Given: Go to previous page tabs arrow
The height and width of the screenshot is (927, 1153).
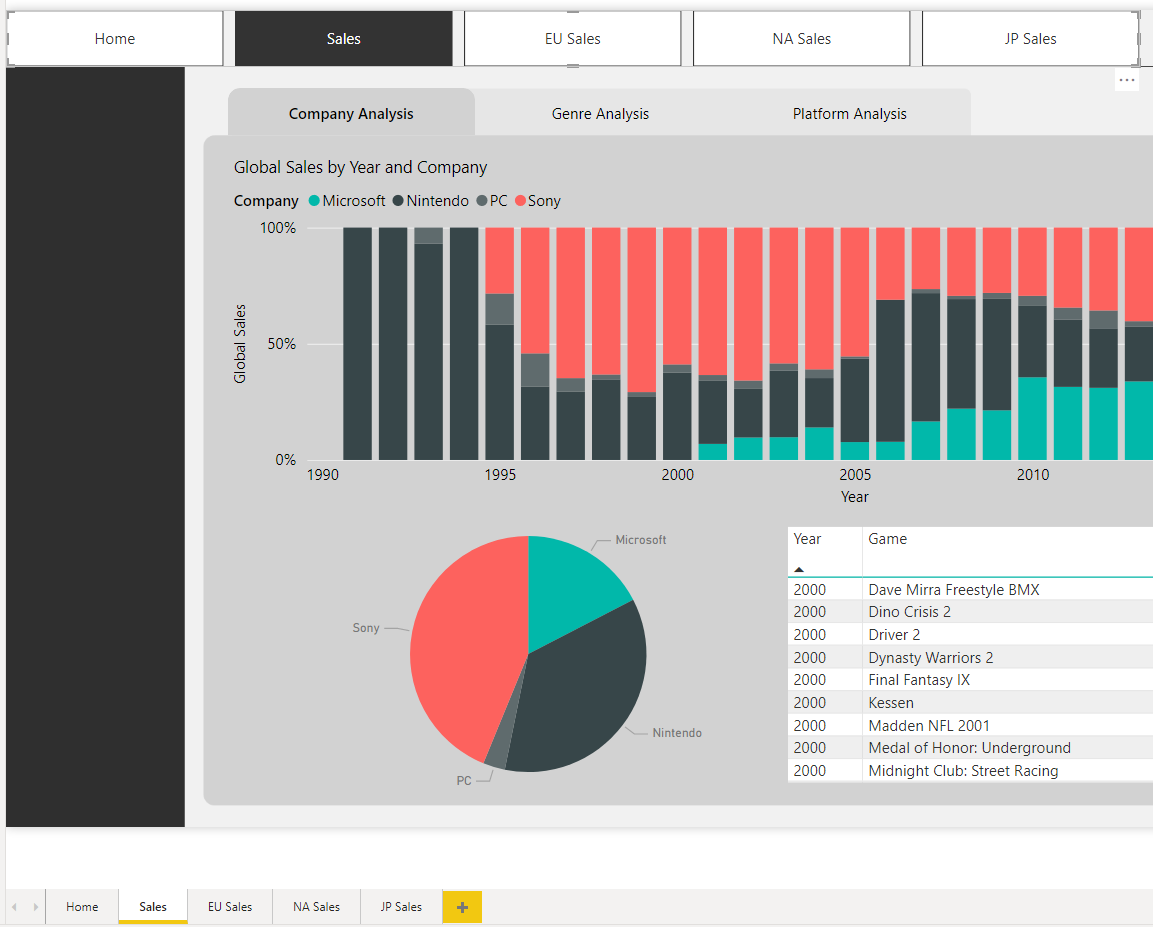Looking at the screenshot, I should click(14, 907).
